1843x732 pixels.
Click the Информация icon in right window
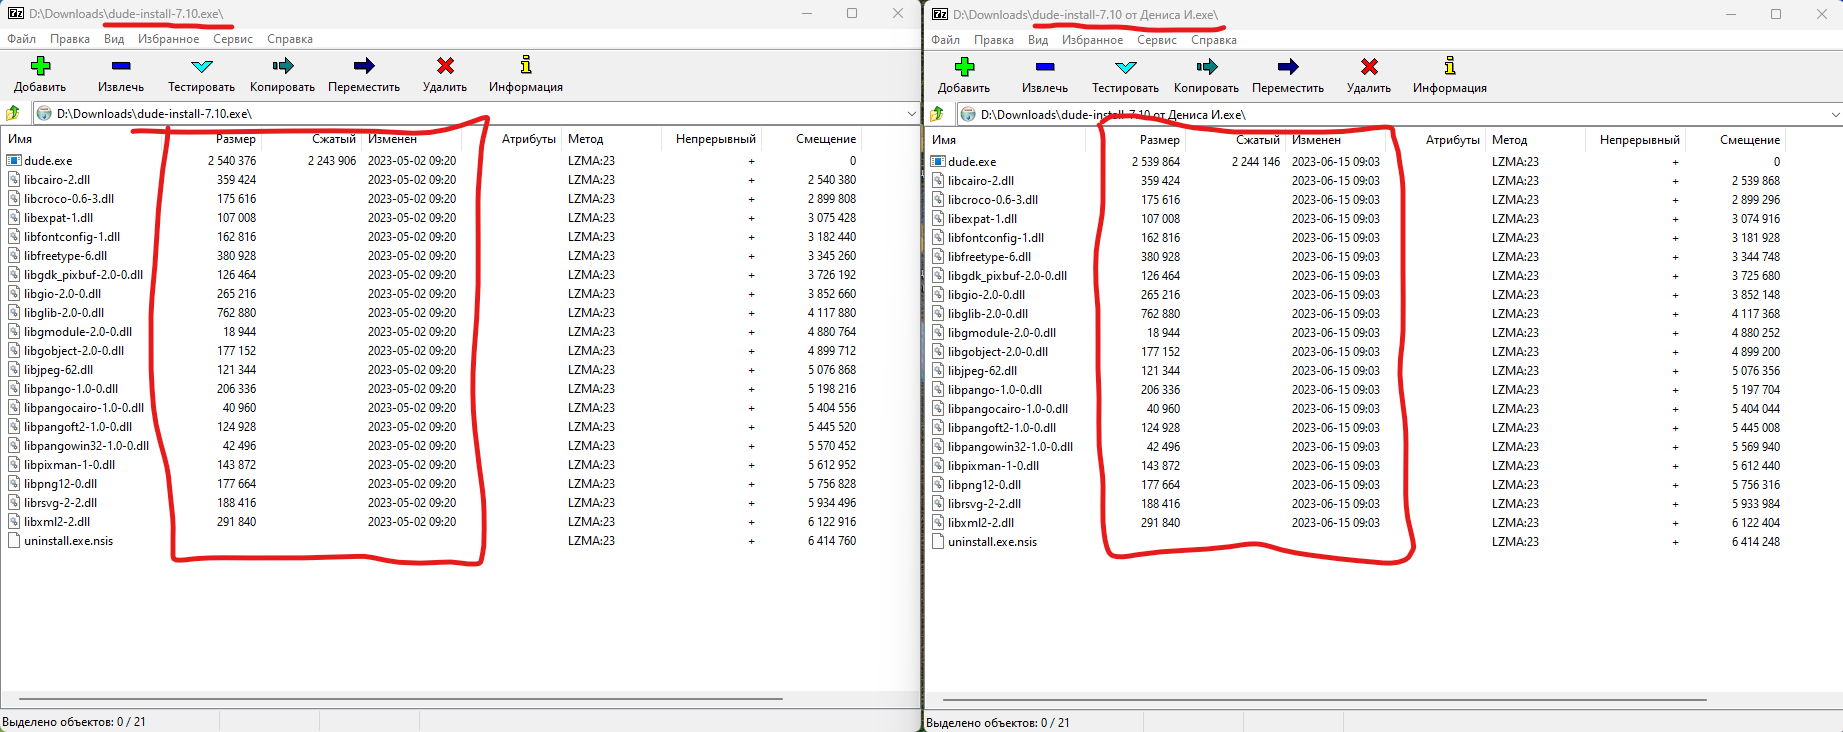[1450, 66]
